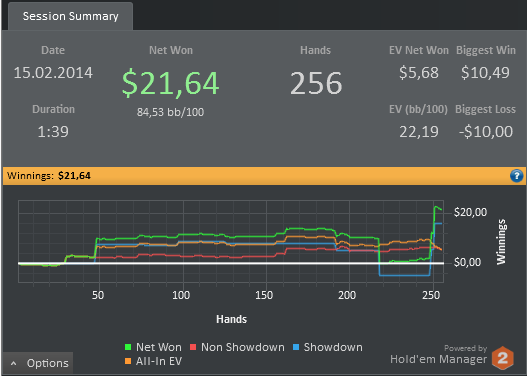Click the Powered by Hold'em Manager link
Screen dimensions: 527x376
[x=438, y=355]
